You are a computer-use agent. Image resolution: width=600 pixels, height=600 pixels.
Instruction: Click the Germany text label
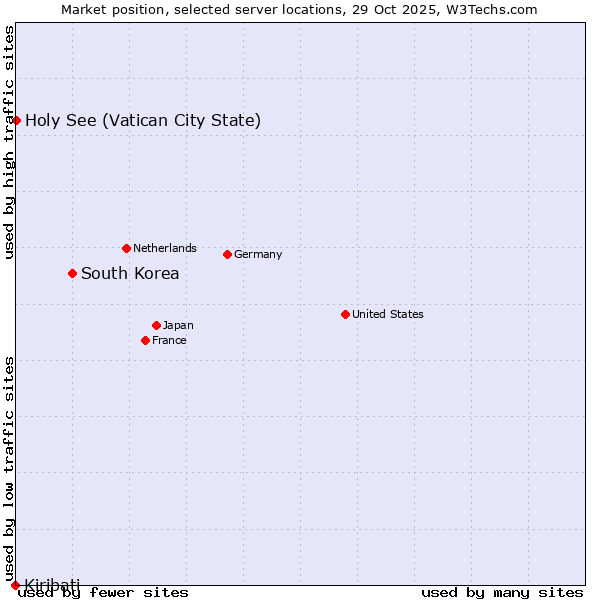click(x=258, y=254)
